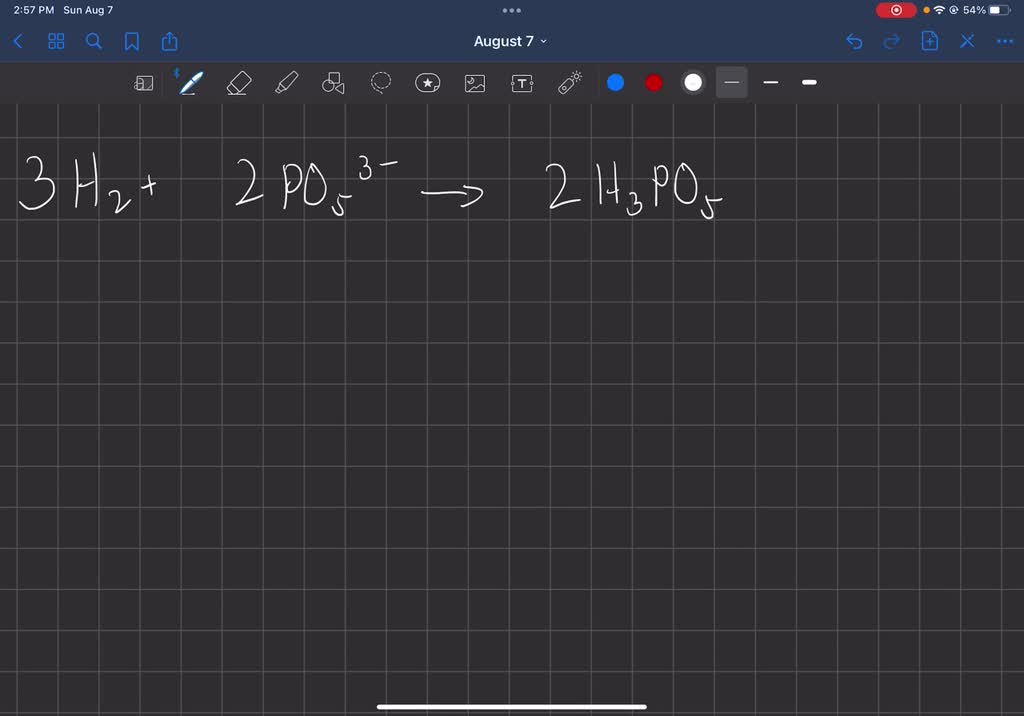Open the August 7 title dropdown
Viewport: 1024px width, 716px height.
(511, 41)
